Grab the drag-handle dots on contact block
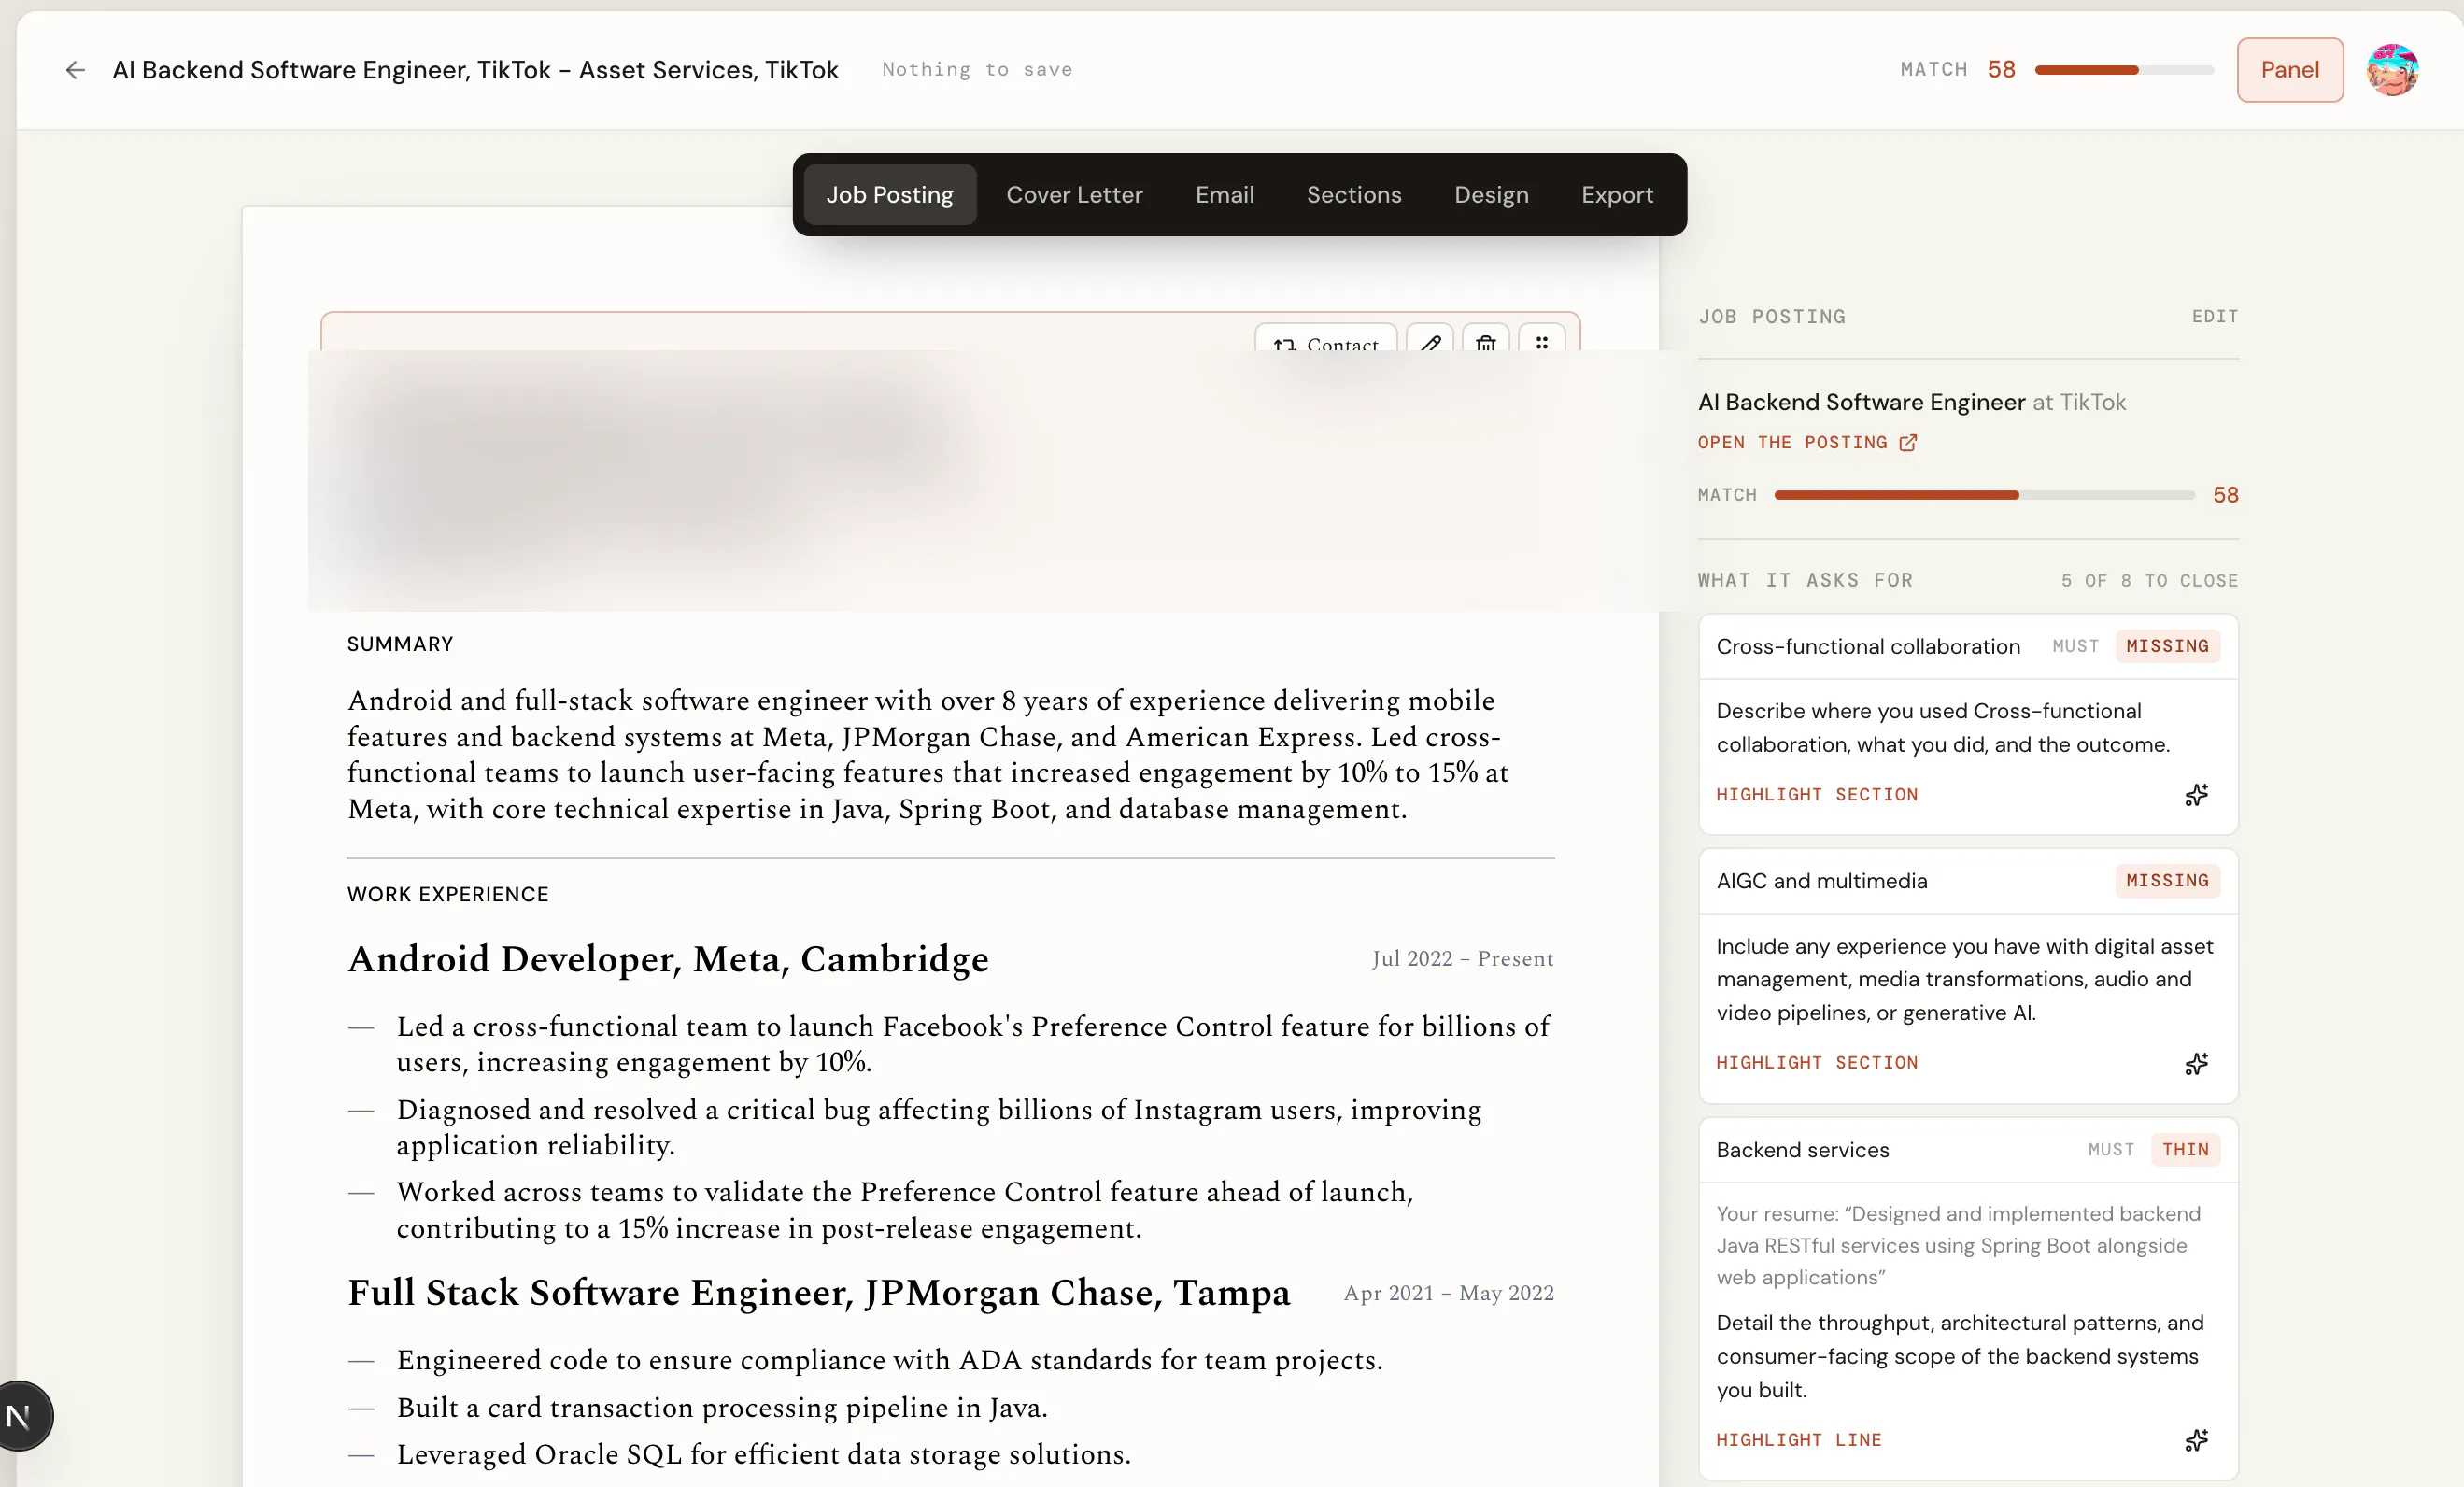2464x1487 pixels. click(x=1542, y=340)
